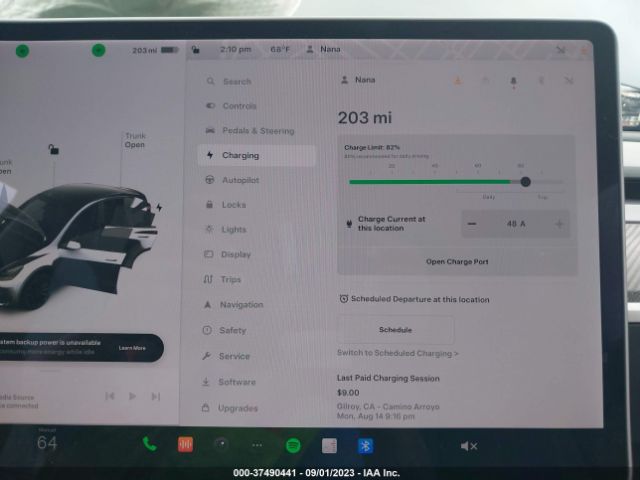Skip to next track
The width and height of the screenshot is (640, 480).
[x=156, y=396]
